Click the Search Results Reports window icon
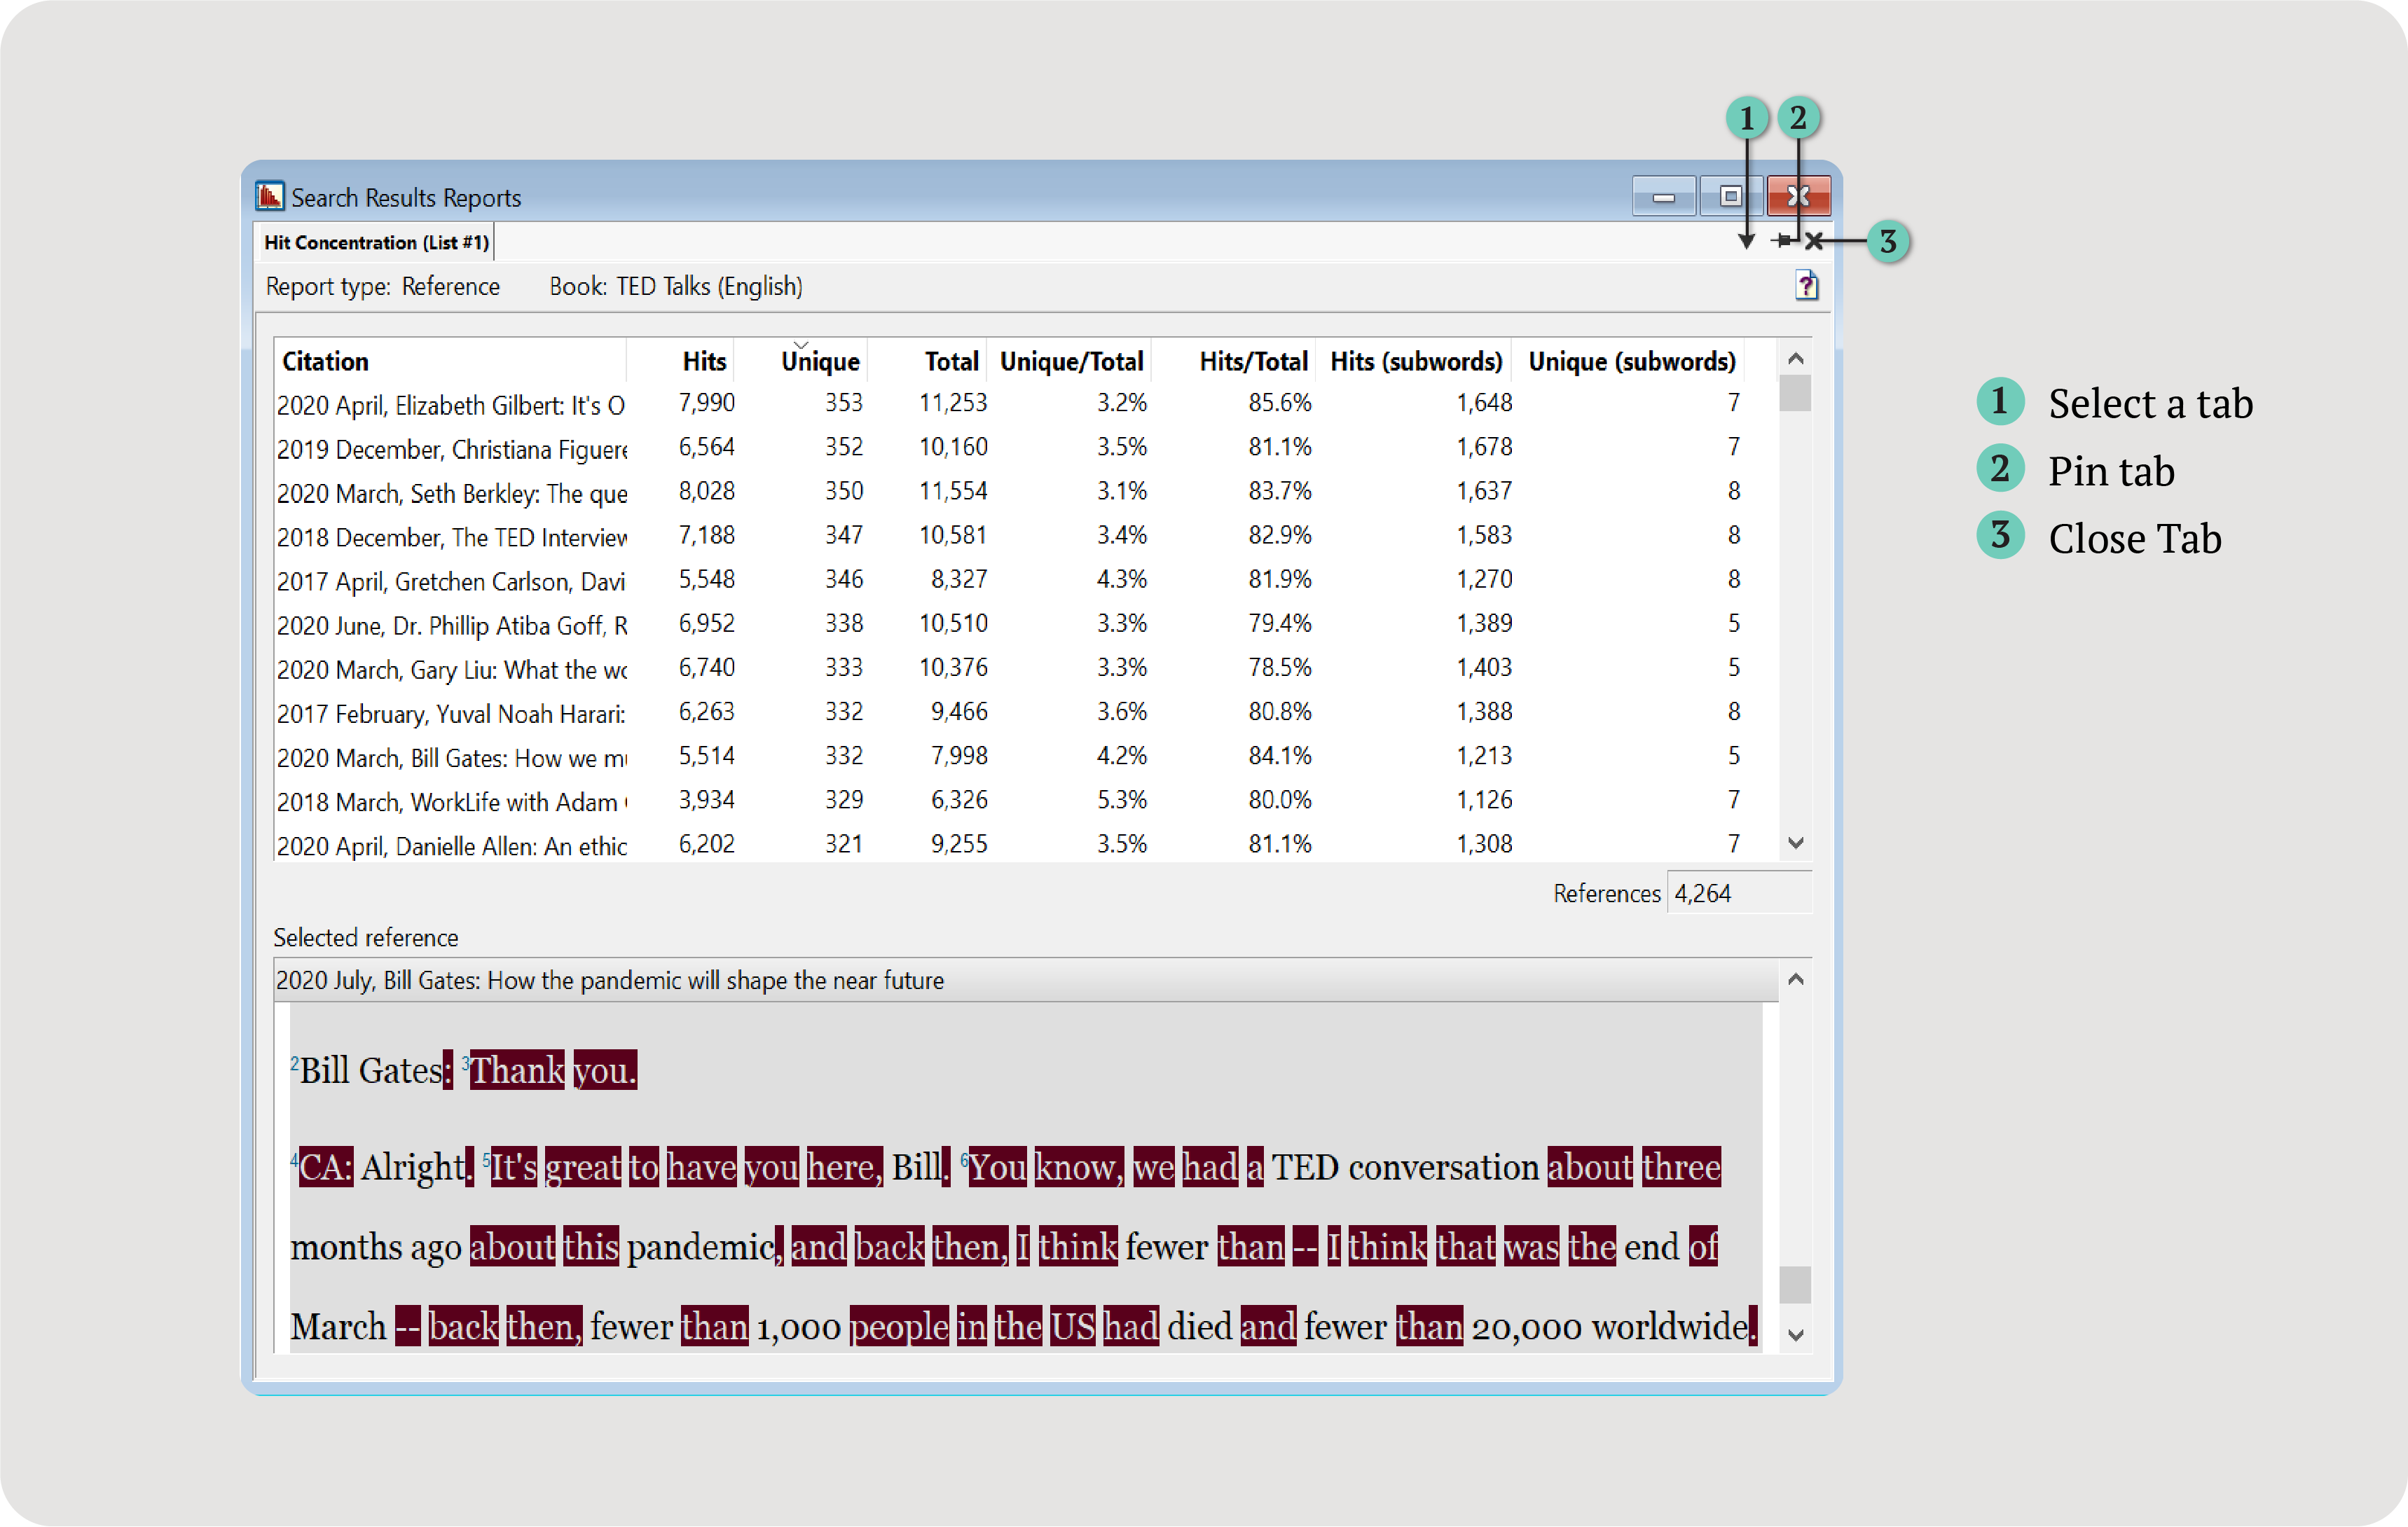The image size is (2408, 1527). click(x=270, y=197)
